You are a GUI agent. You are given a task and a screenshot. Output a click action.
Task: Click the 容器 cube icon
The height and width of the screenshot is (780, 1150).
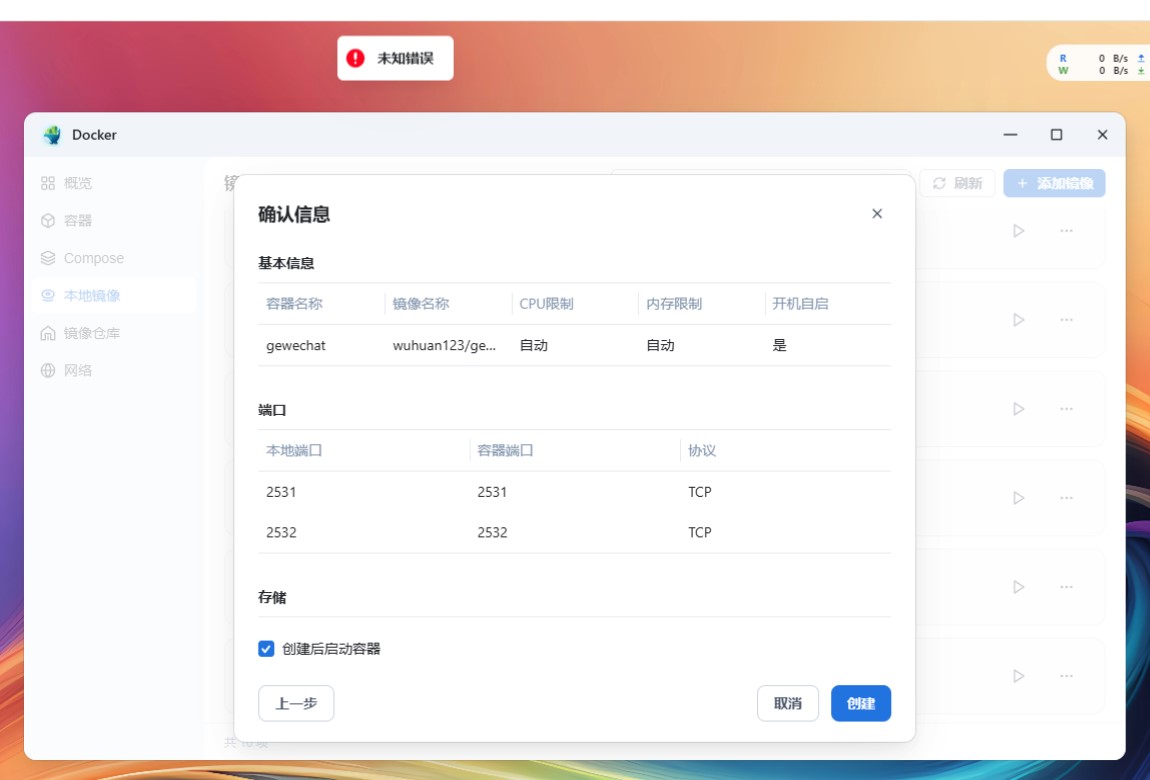coord(48,221)
